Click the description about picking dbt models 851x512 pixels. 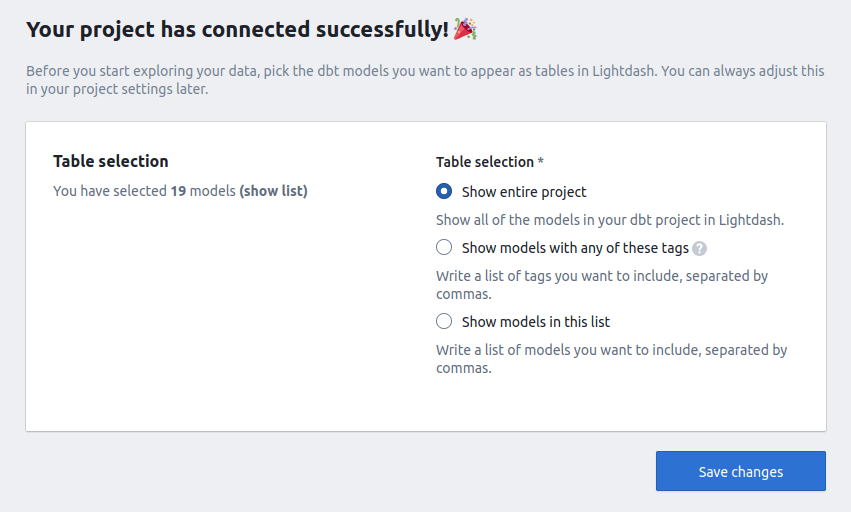425,80
